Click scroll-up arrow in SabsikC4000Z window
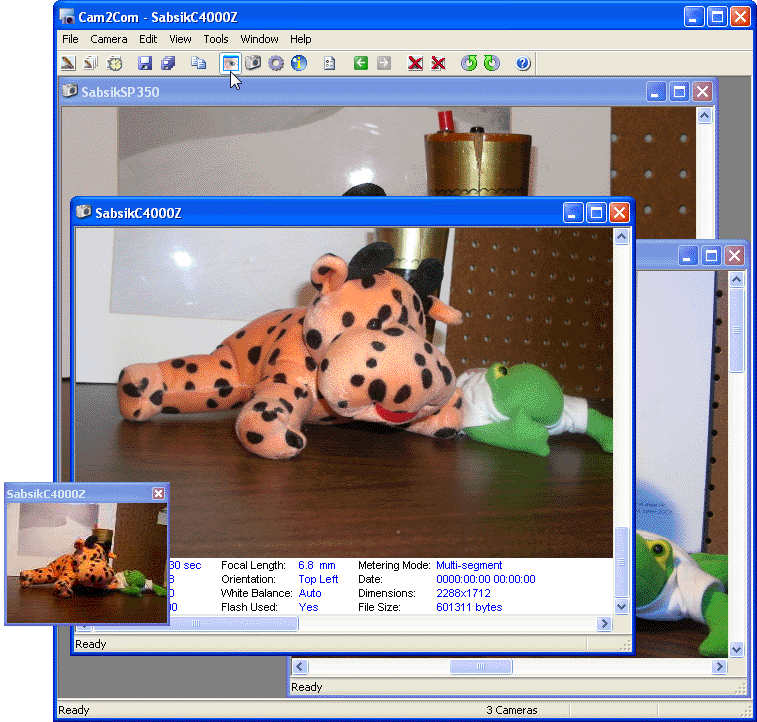 click(x=621, y=237)
